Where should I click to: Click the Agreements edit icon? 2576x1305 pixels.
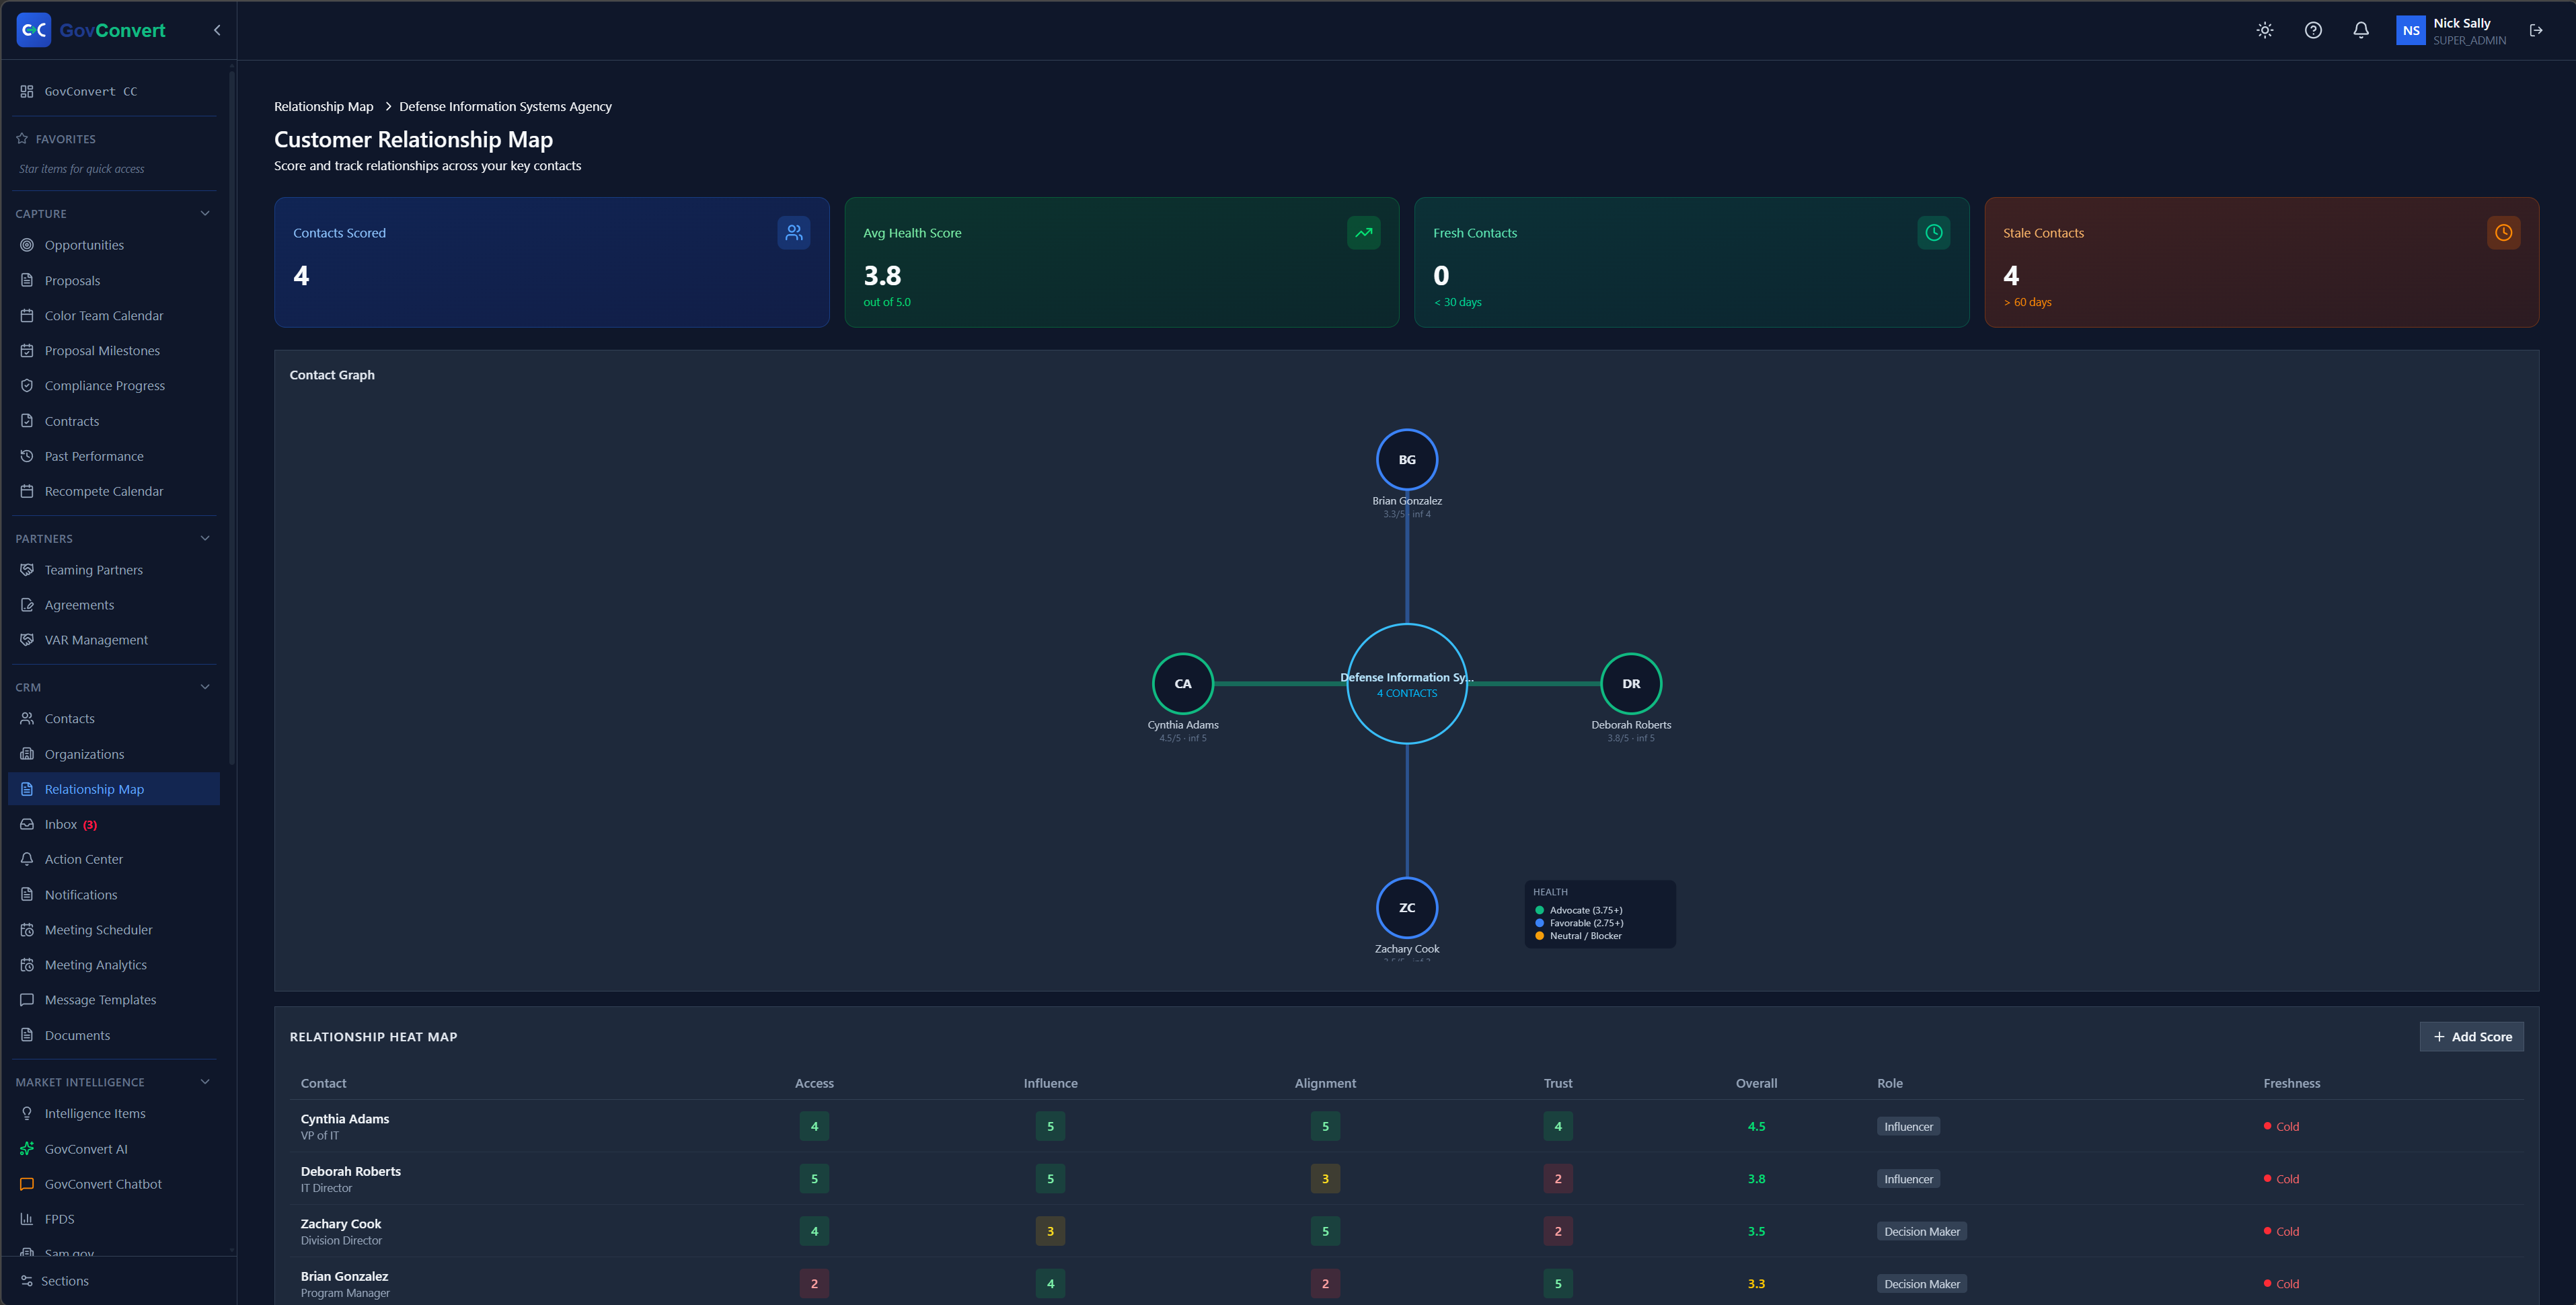pos(27,605)
